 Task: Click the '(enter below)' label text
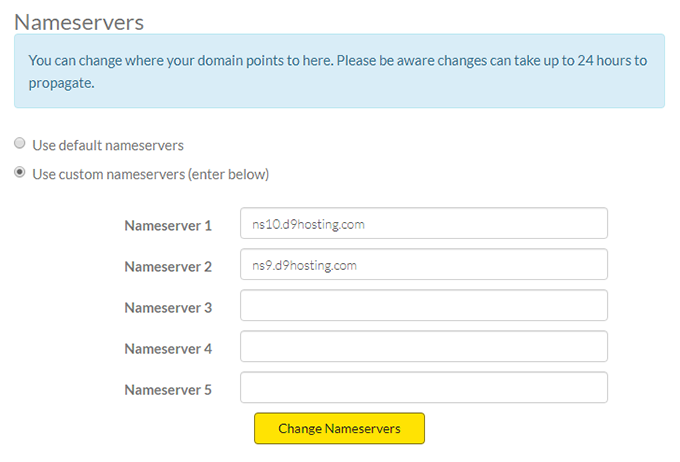(x=229, y=174)
